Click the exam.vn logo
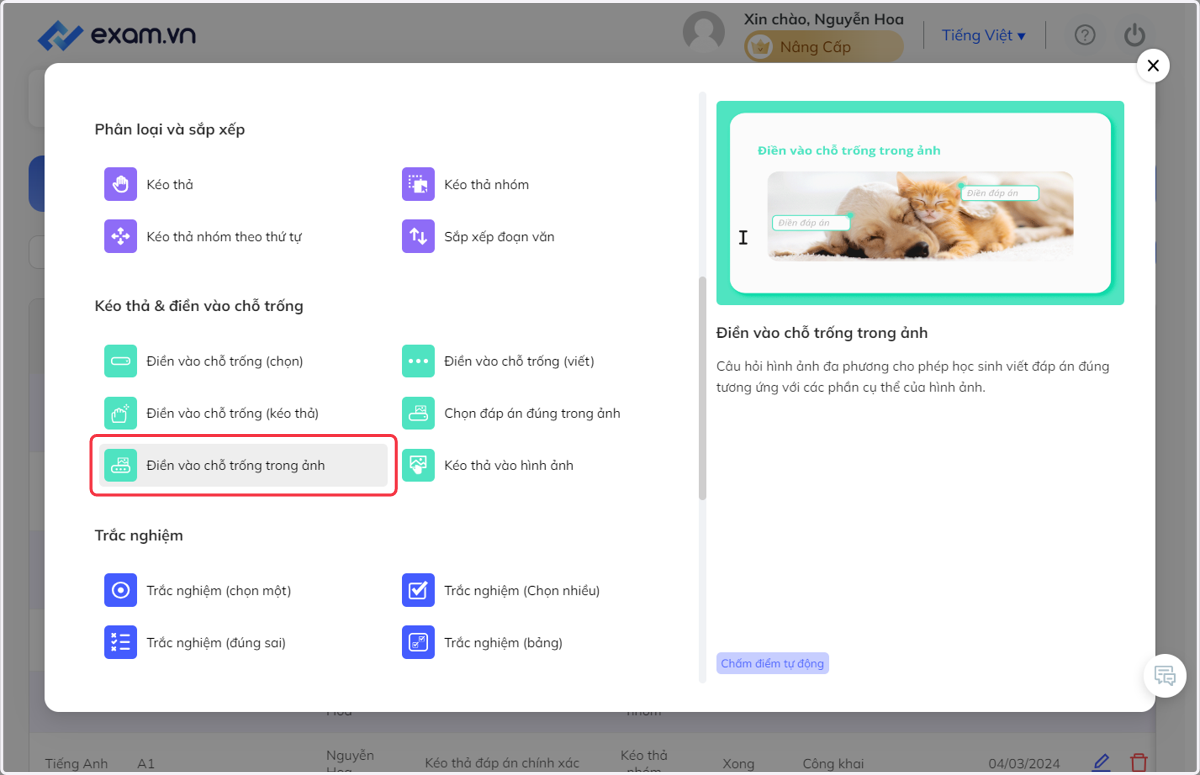This screenshot has width=1200, height=775. click(116, 35)
